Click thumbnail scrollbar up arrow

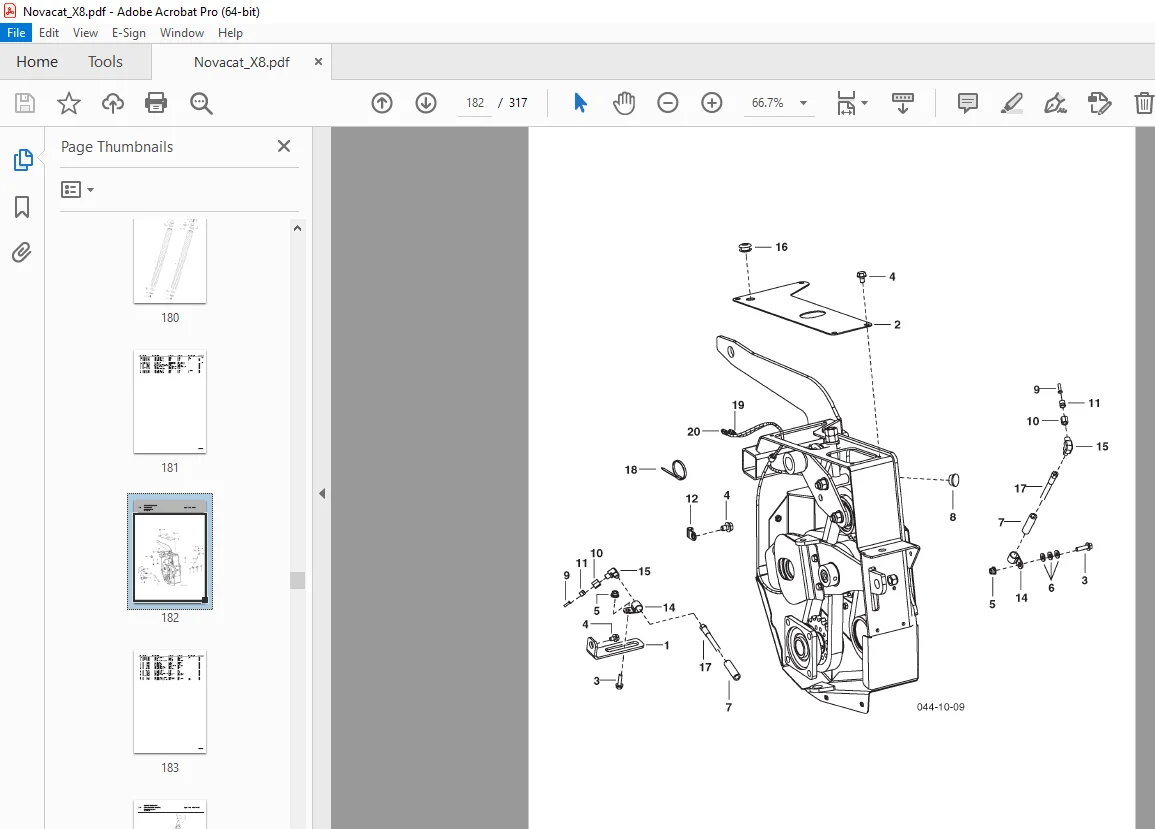(x=298, y=228)
